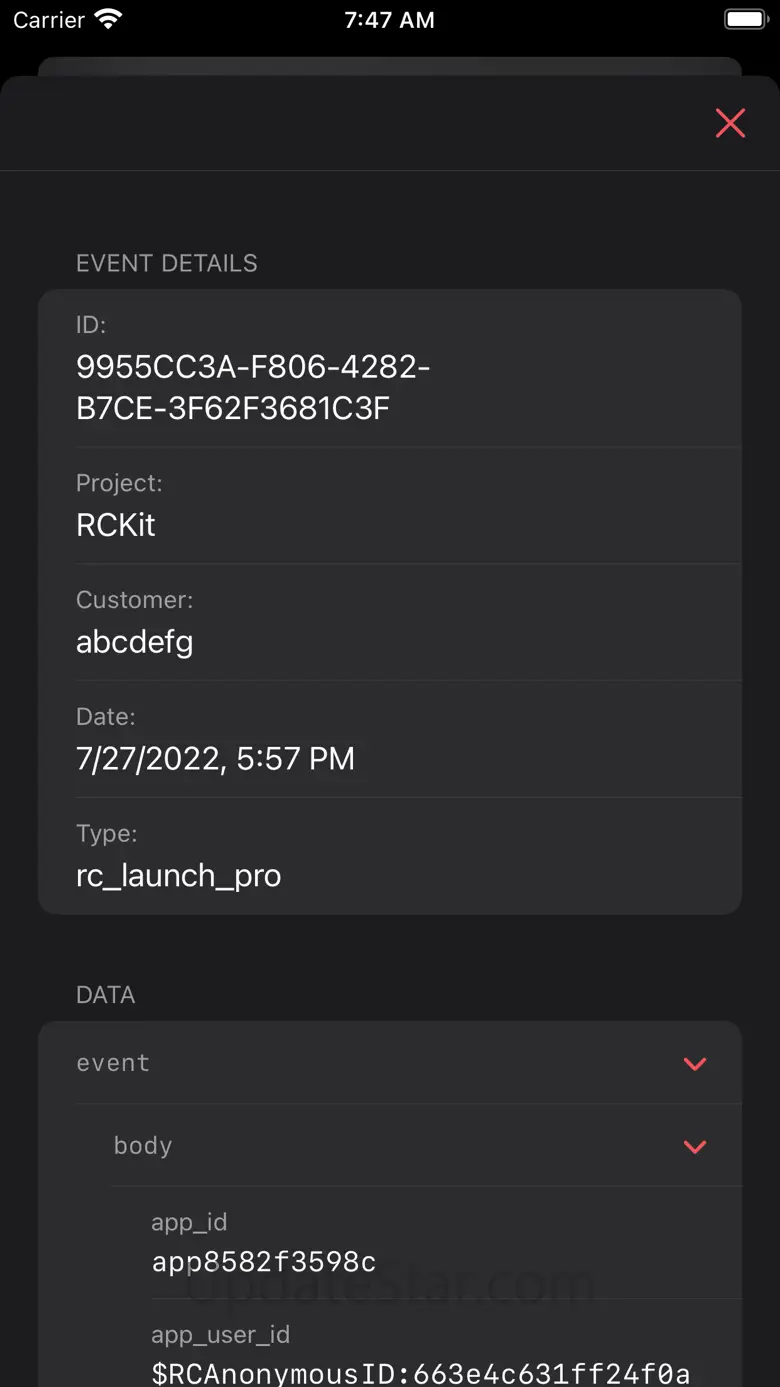Click the body tree item label

[x=143, y=1146]
